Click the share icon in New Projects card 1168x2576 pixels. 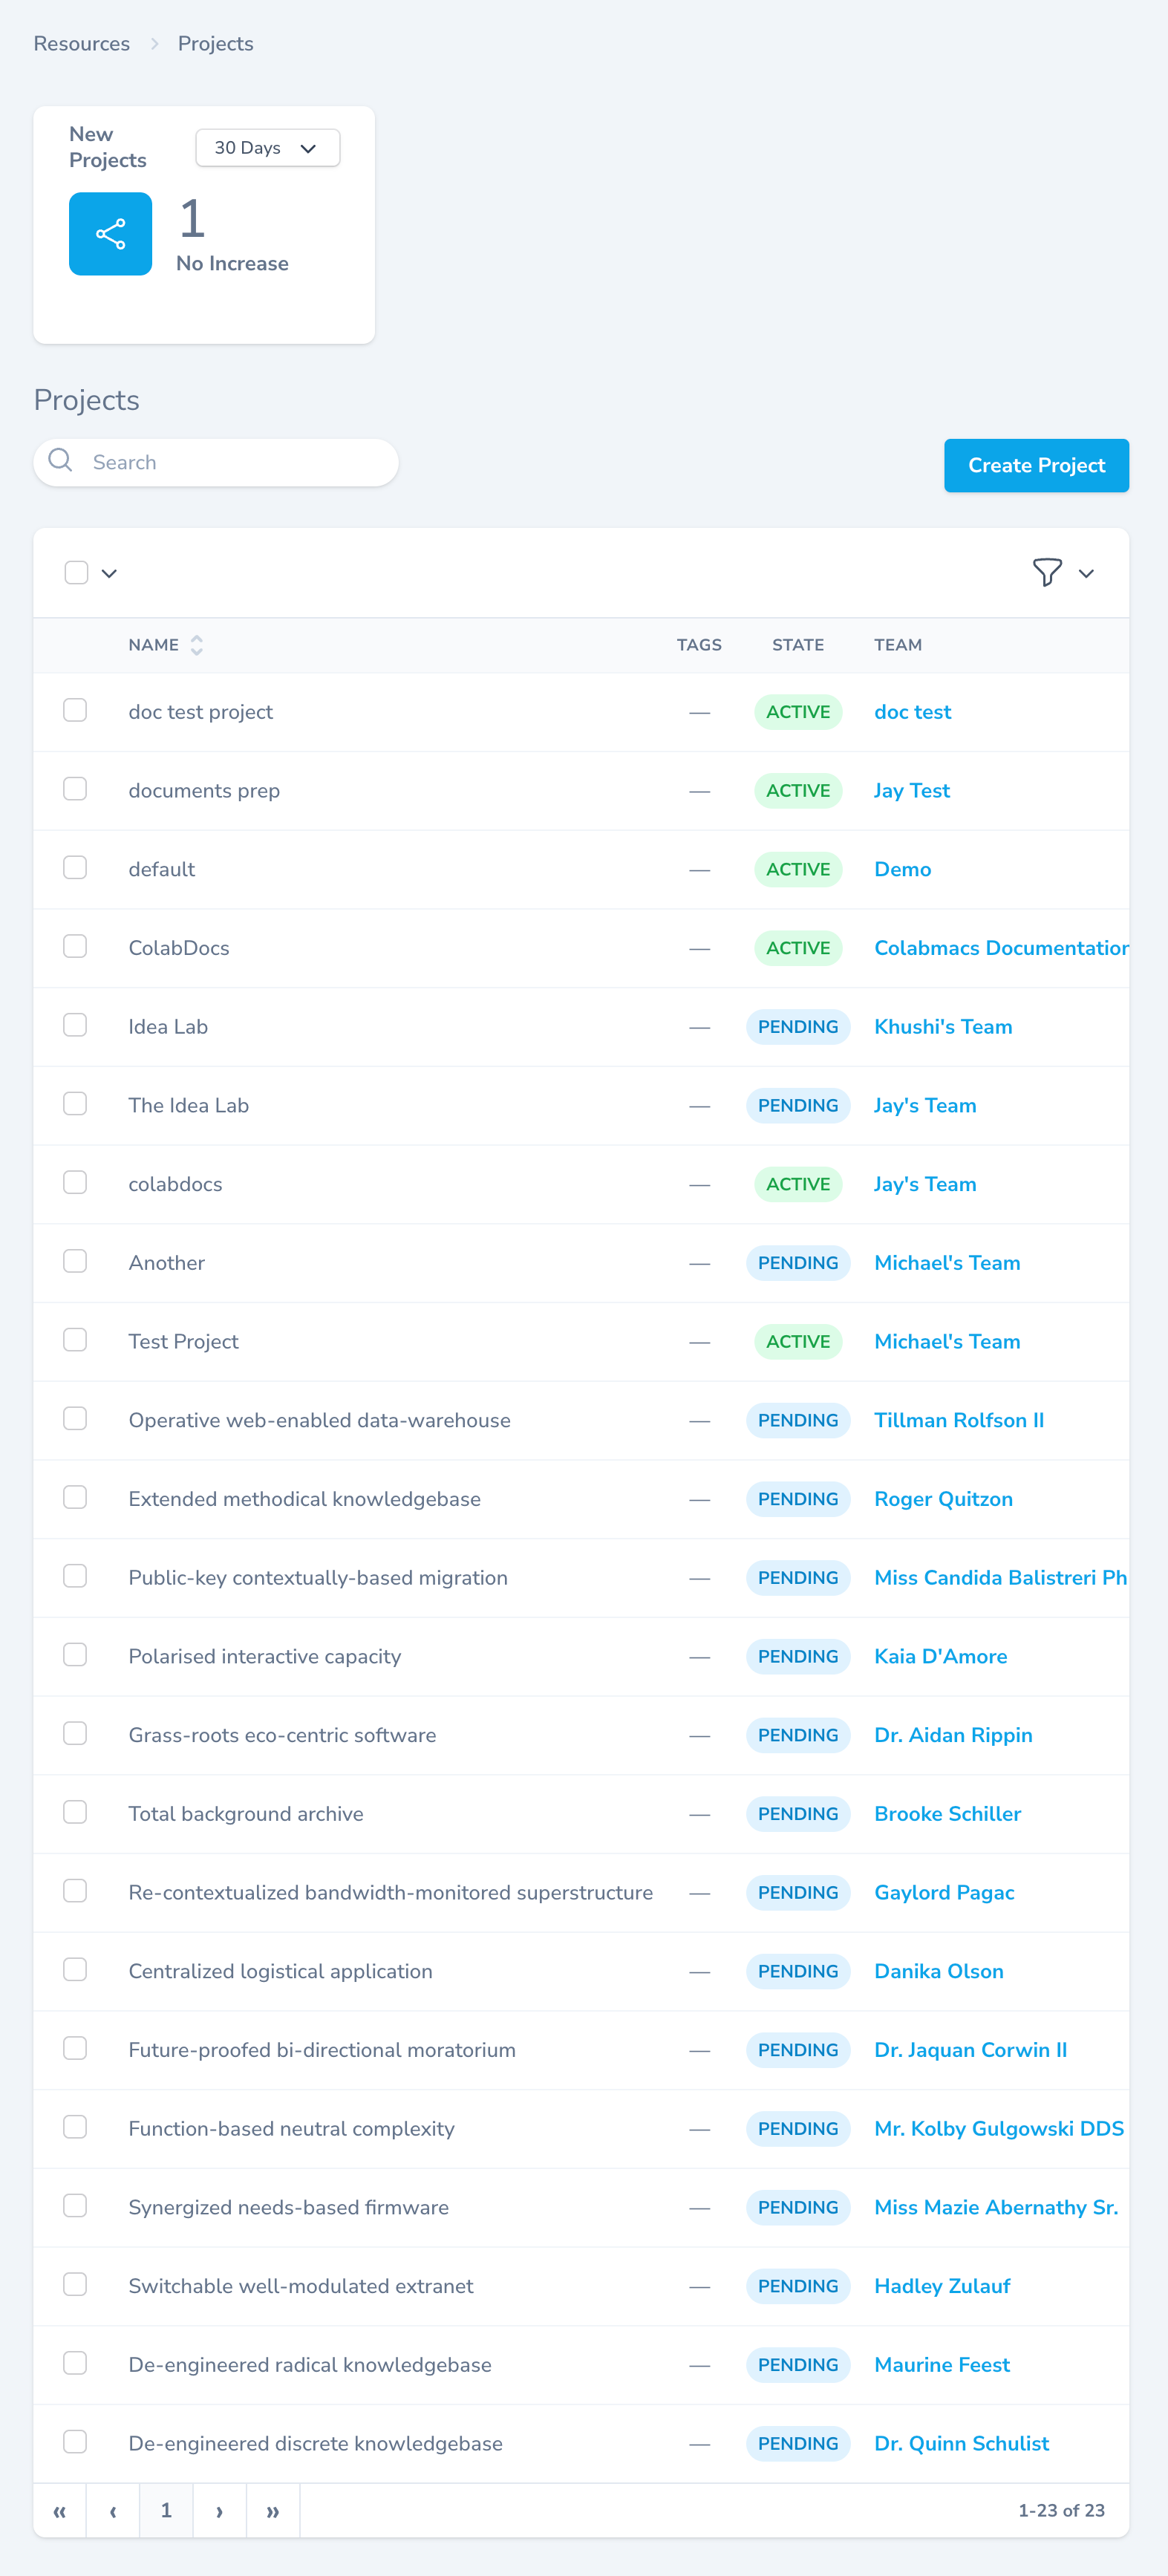click(110, 233)
